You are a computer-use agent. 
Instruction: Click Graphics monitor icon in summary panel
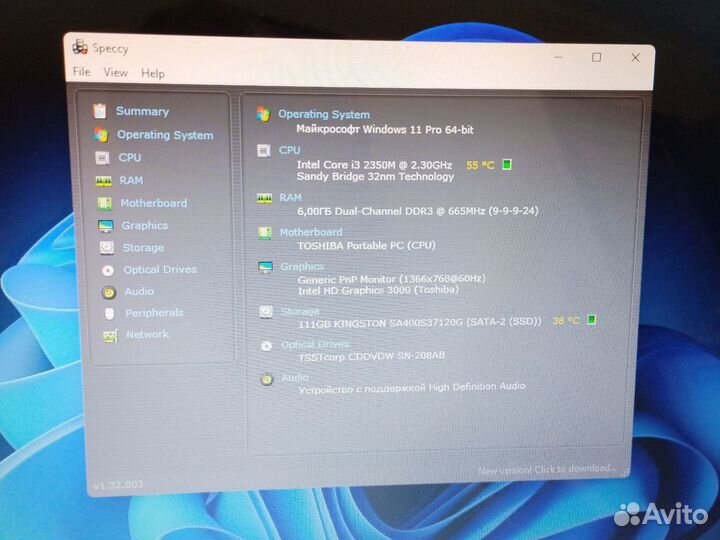tap(265, 267)
